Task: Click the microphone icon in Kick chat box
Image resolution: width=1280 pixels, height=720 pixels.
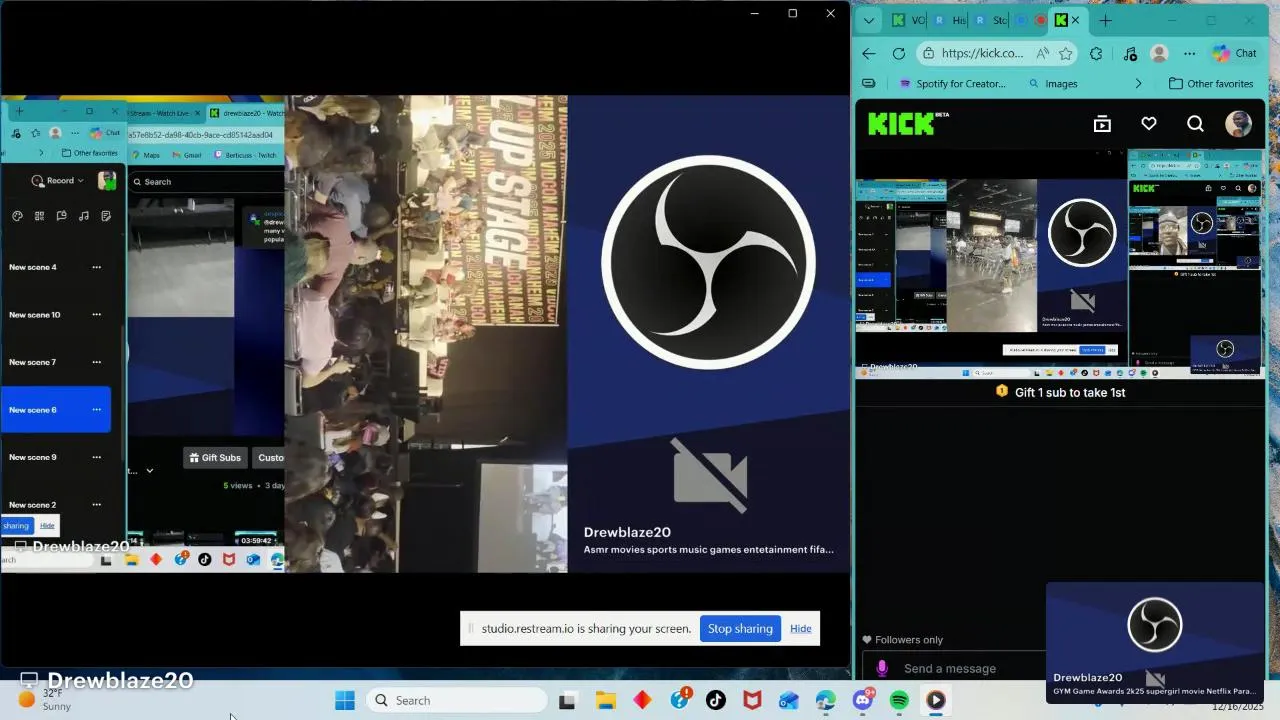Action: coord(882,668)
